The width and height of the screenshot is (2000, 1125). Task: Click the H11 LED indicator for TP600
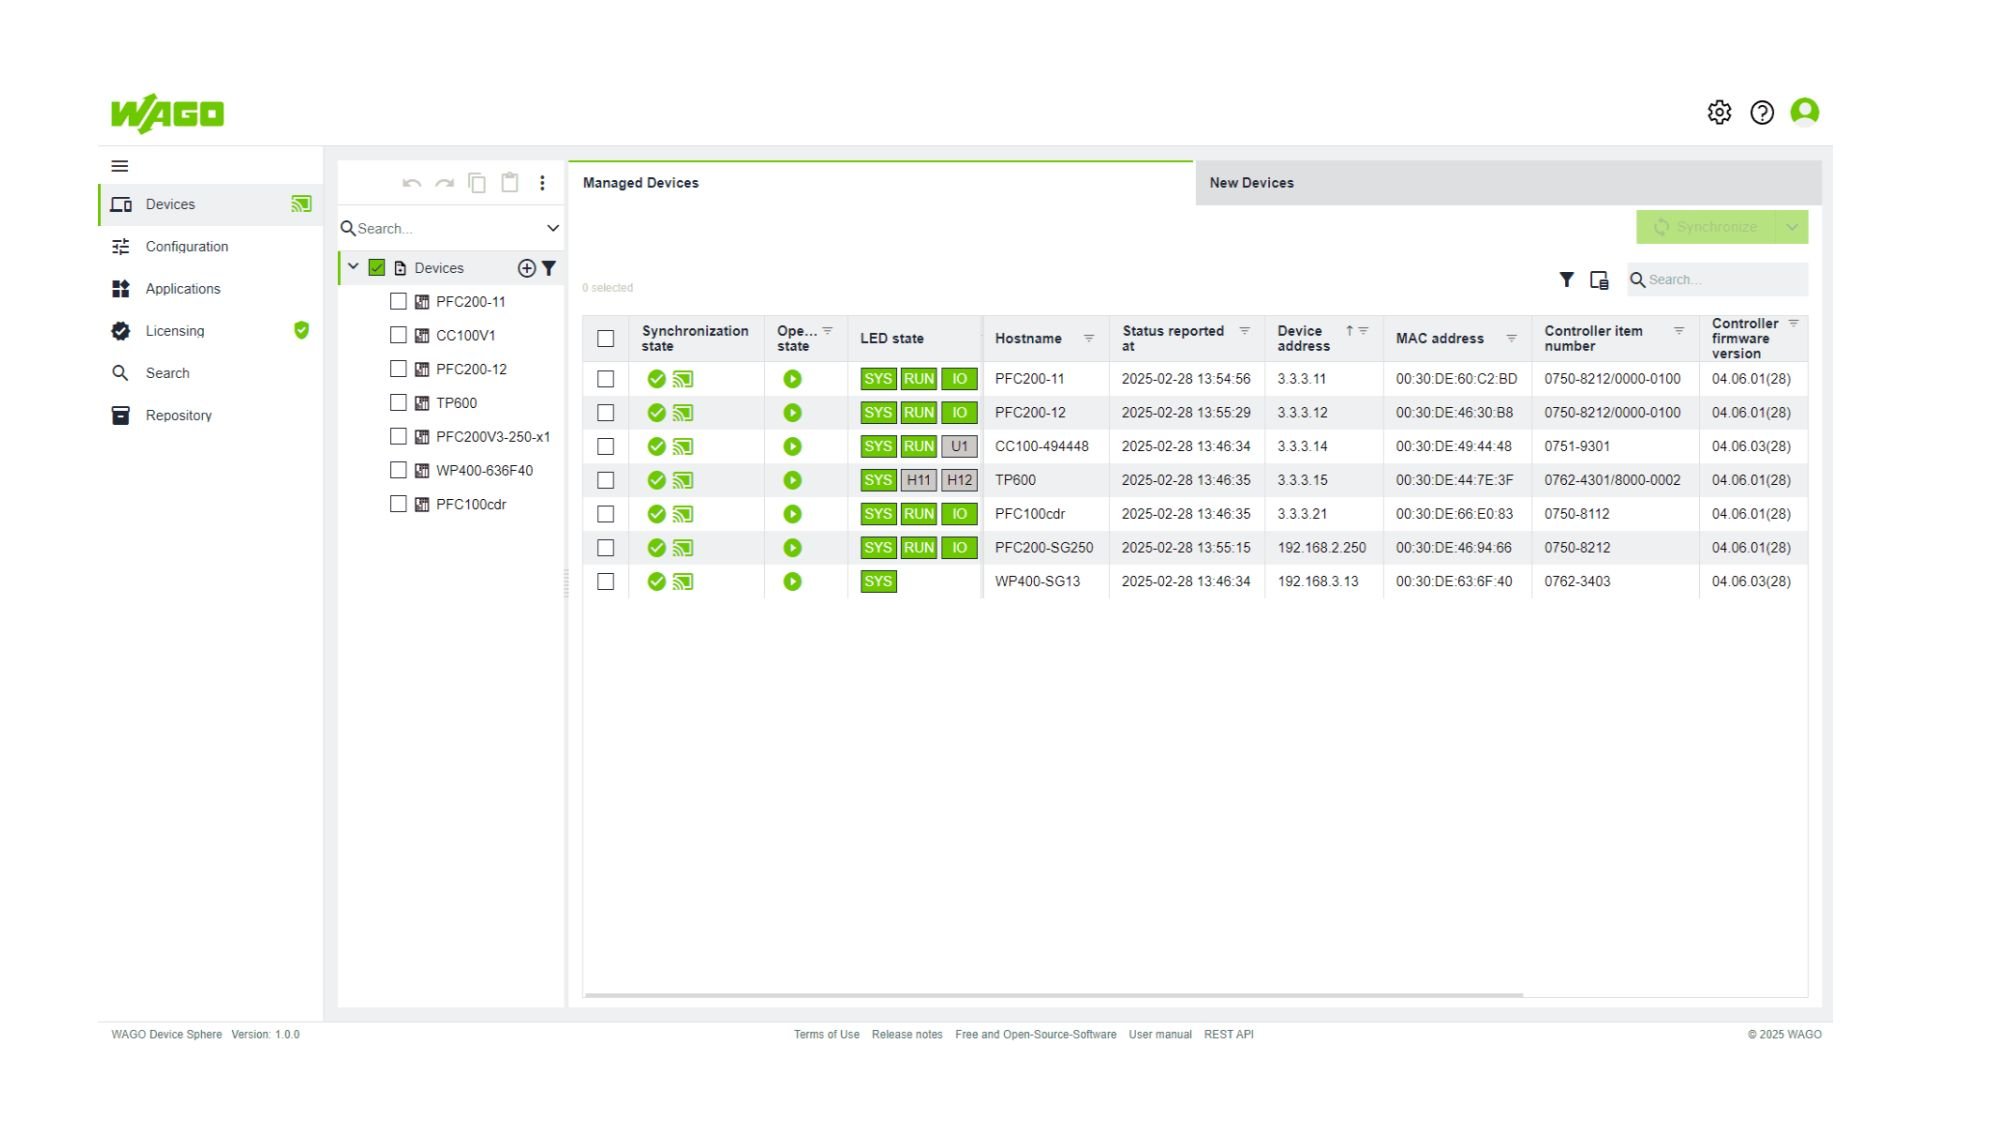[x=918, y=480]
